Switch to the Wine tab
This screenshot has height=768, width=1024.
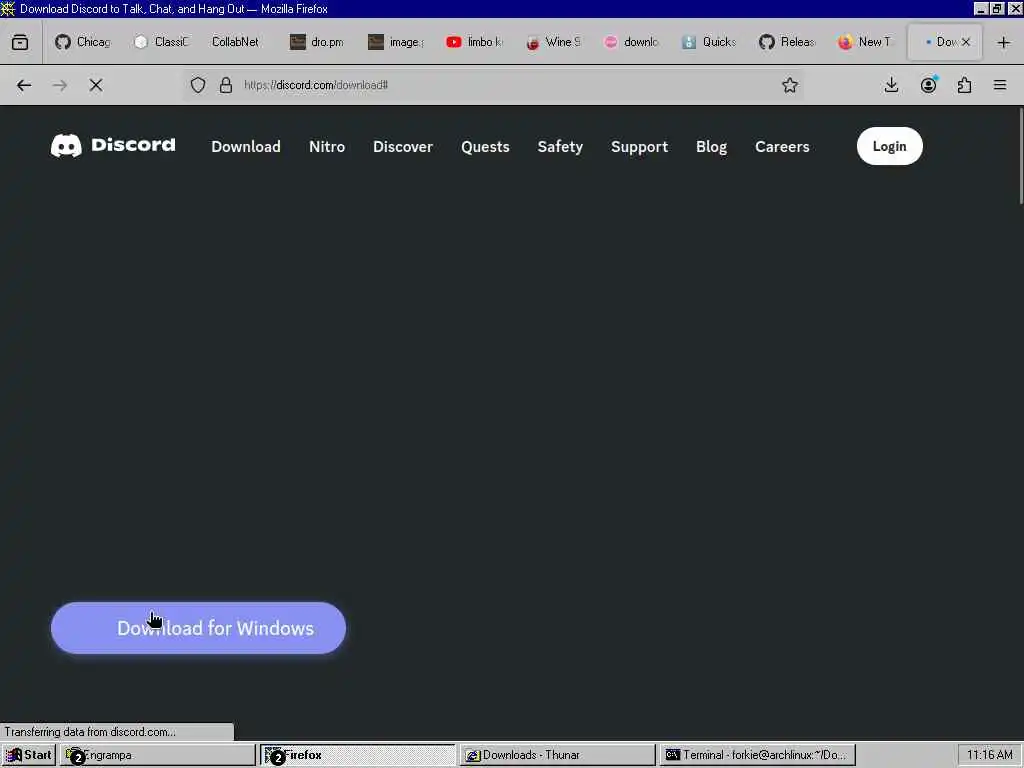click(552, 42)
